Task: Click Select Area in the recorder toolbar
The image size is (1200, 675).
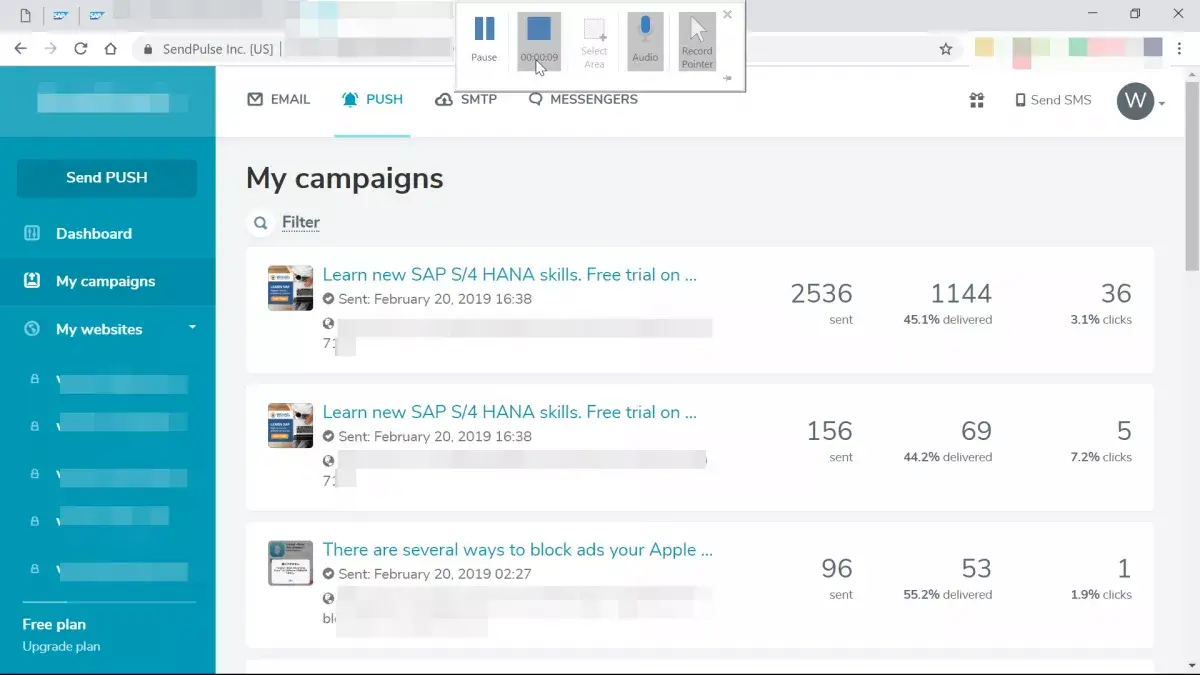Action: coord(594,42)
